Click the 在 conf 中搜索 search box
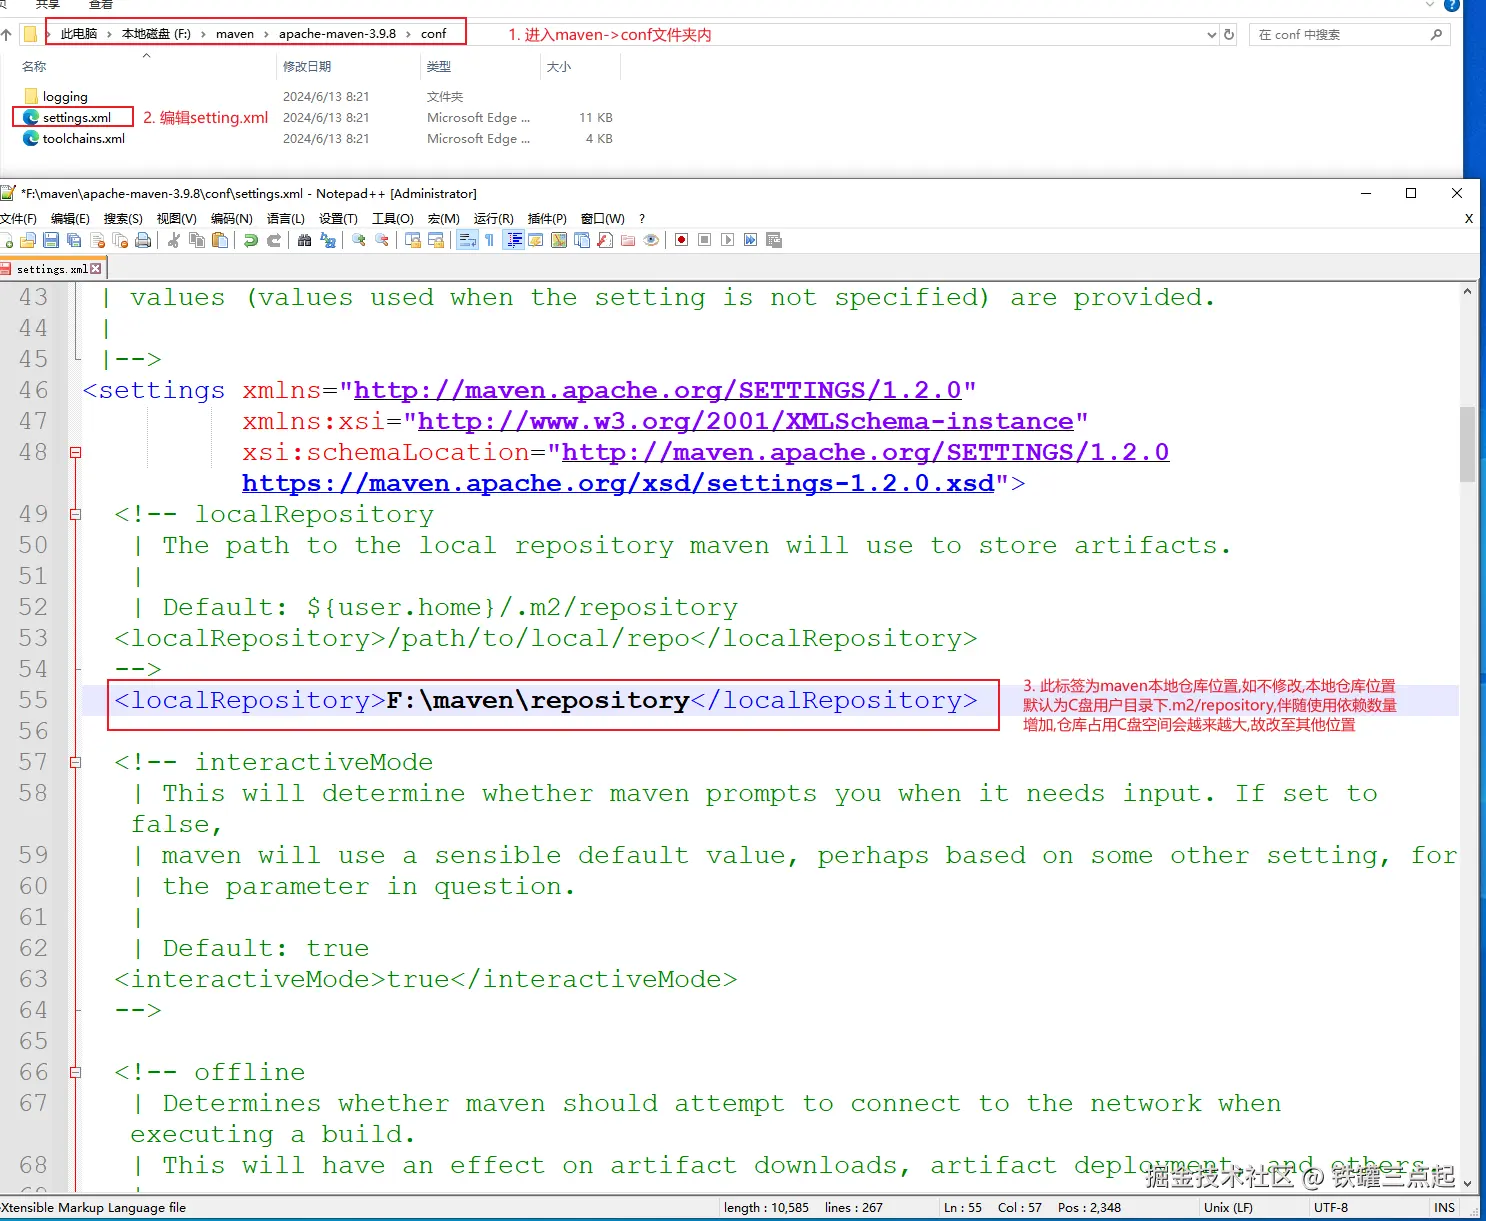The image size is (1486, 1221). 1349,34
